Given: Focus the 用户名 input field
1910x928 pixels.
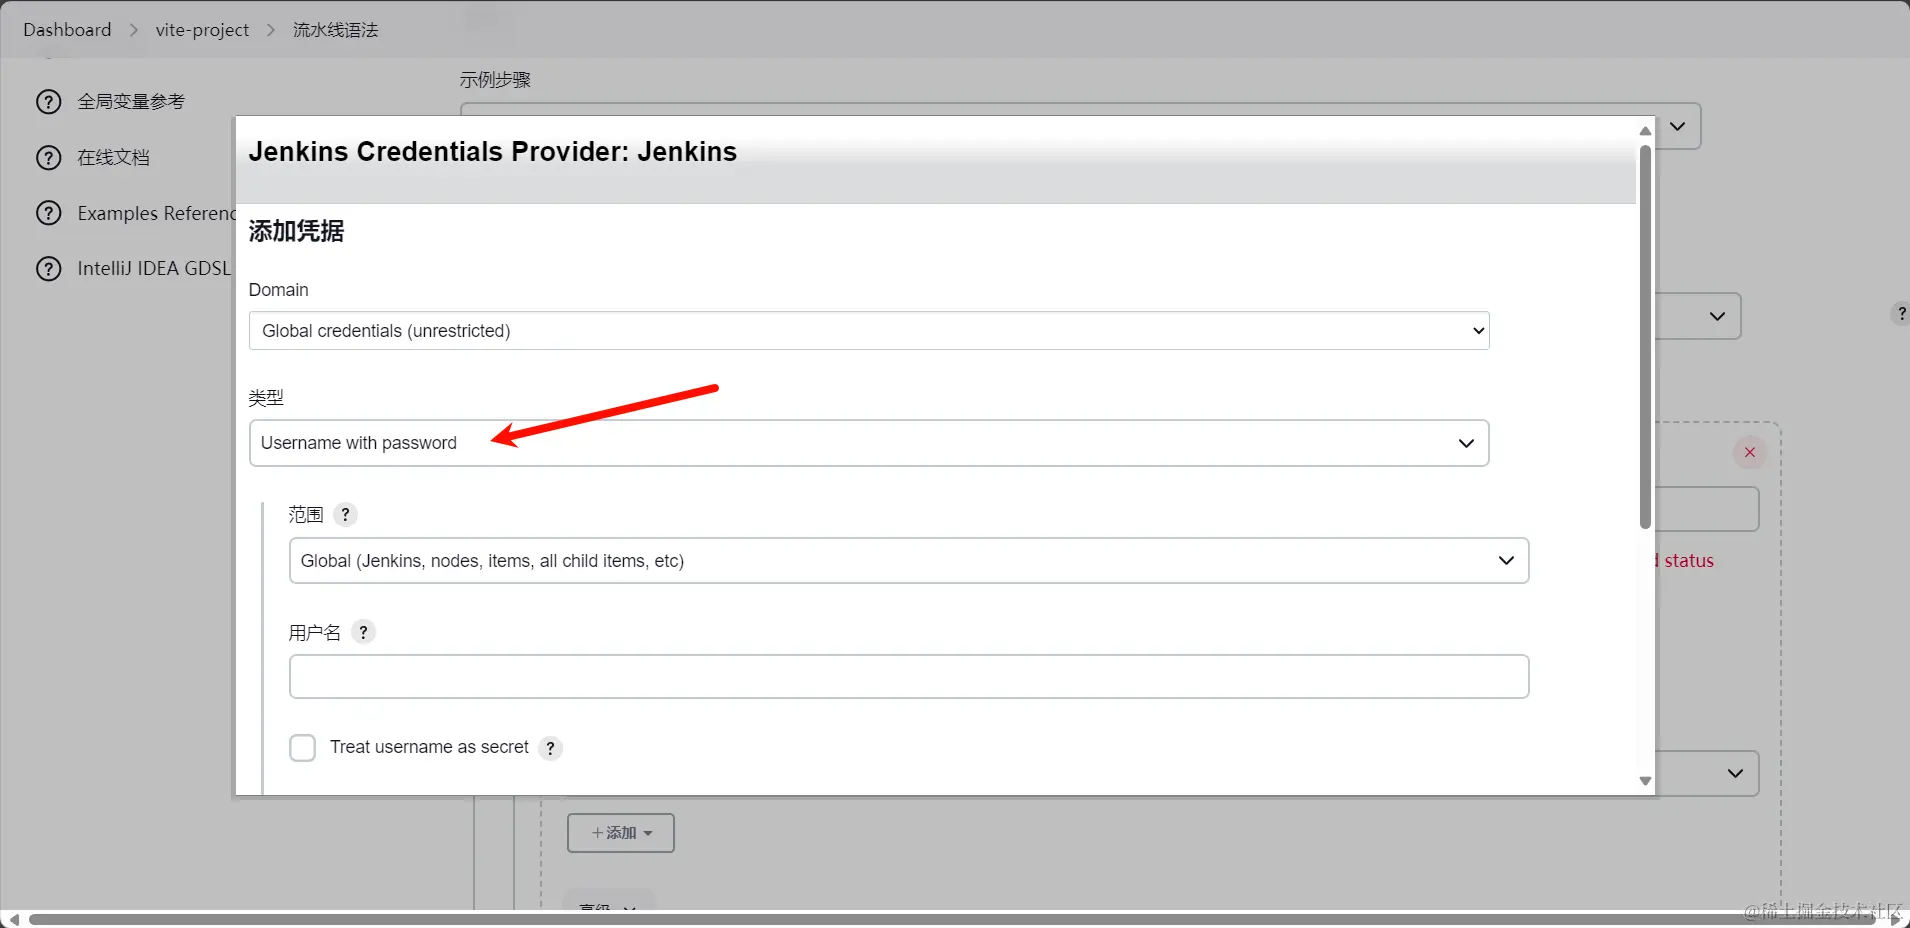Looking at the screenshot, I should point(909,677).
